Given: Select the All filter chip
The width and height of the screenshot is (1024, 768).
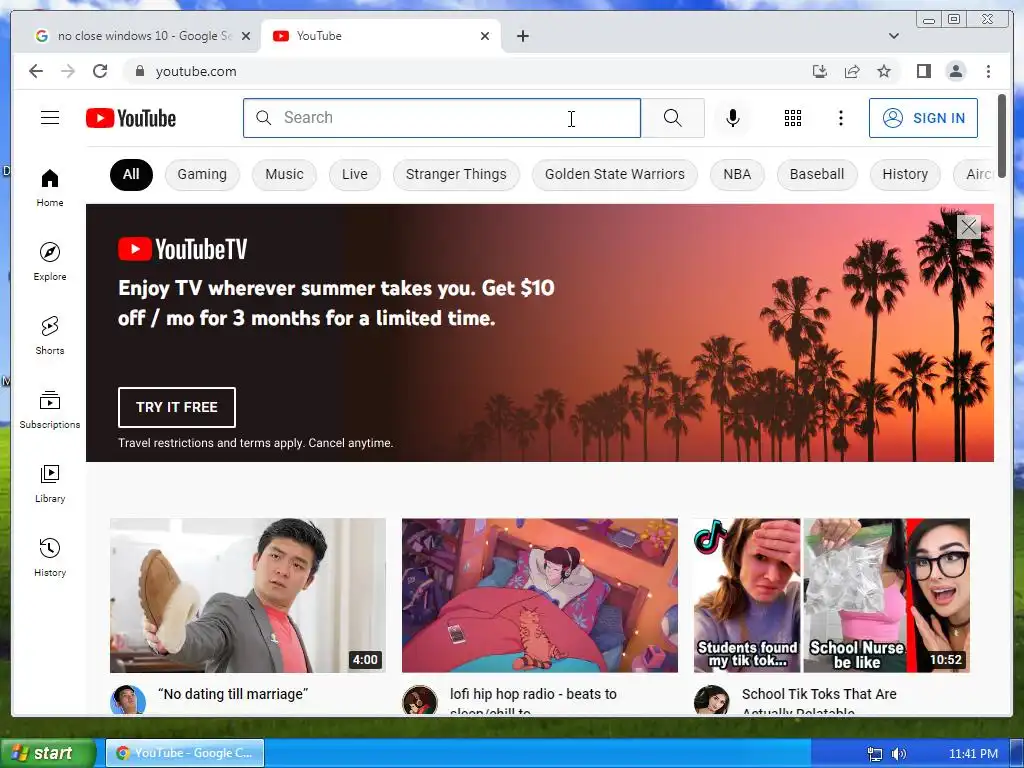Looking at the screenshot, I should click(131, 174).
